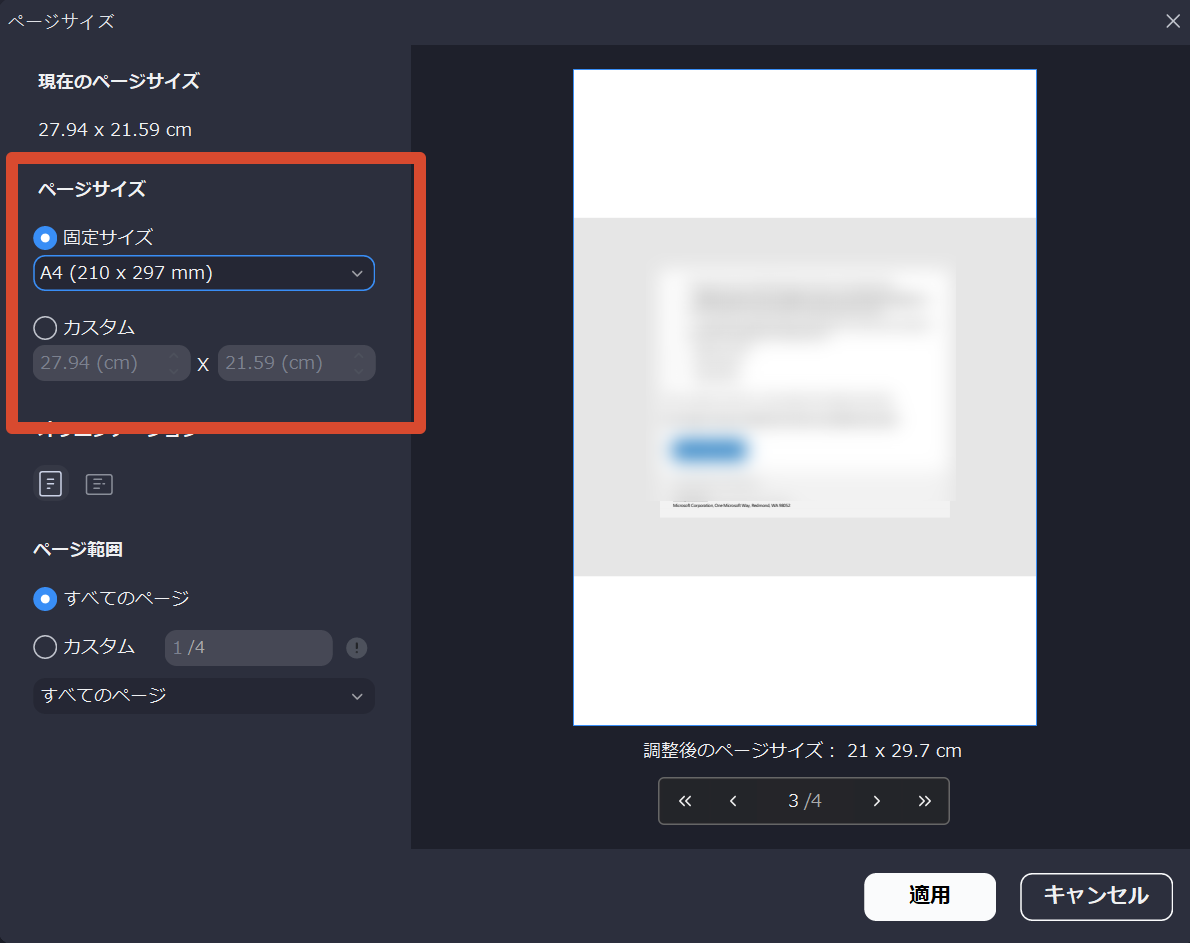Click the page preview thumbnail
Viewport: 1190px width, 943px height.
click(x=804, y=398)
